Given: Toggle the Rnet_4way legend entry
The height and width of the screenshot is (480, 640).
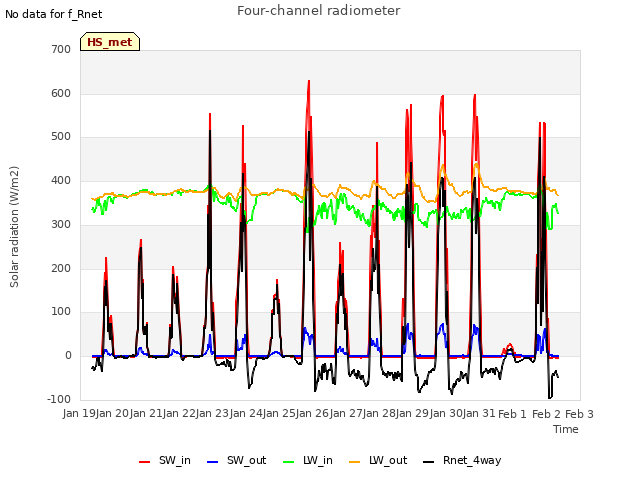Looking at the screenshot, I should tap(462, 460).
